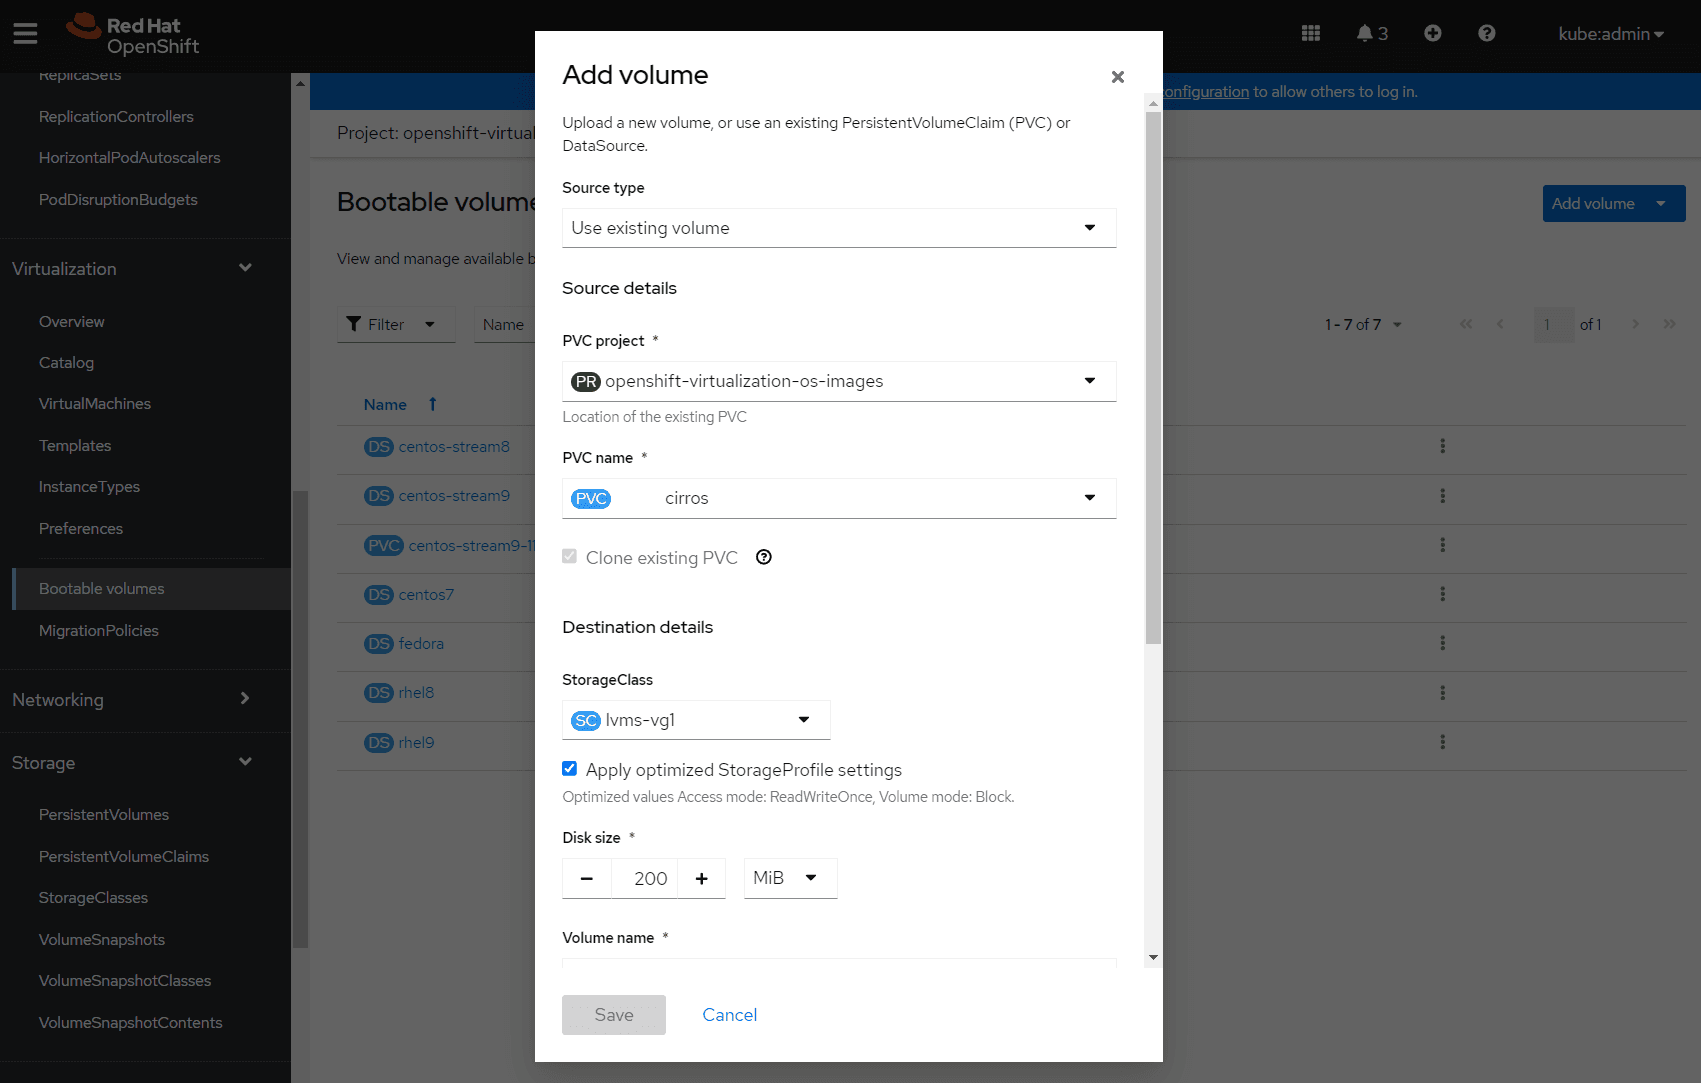Click the Name filter search field
The image size is (1701, 1083).
505,324
